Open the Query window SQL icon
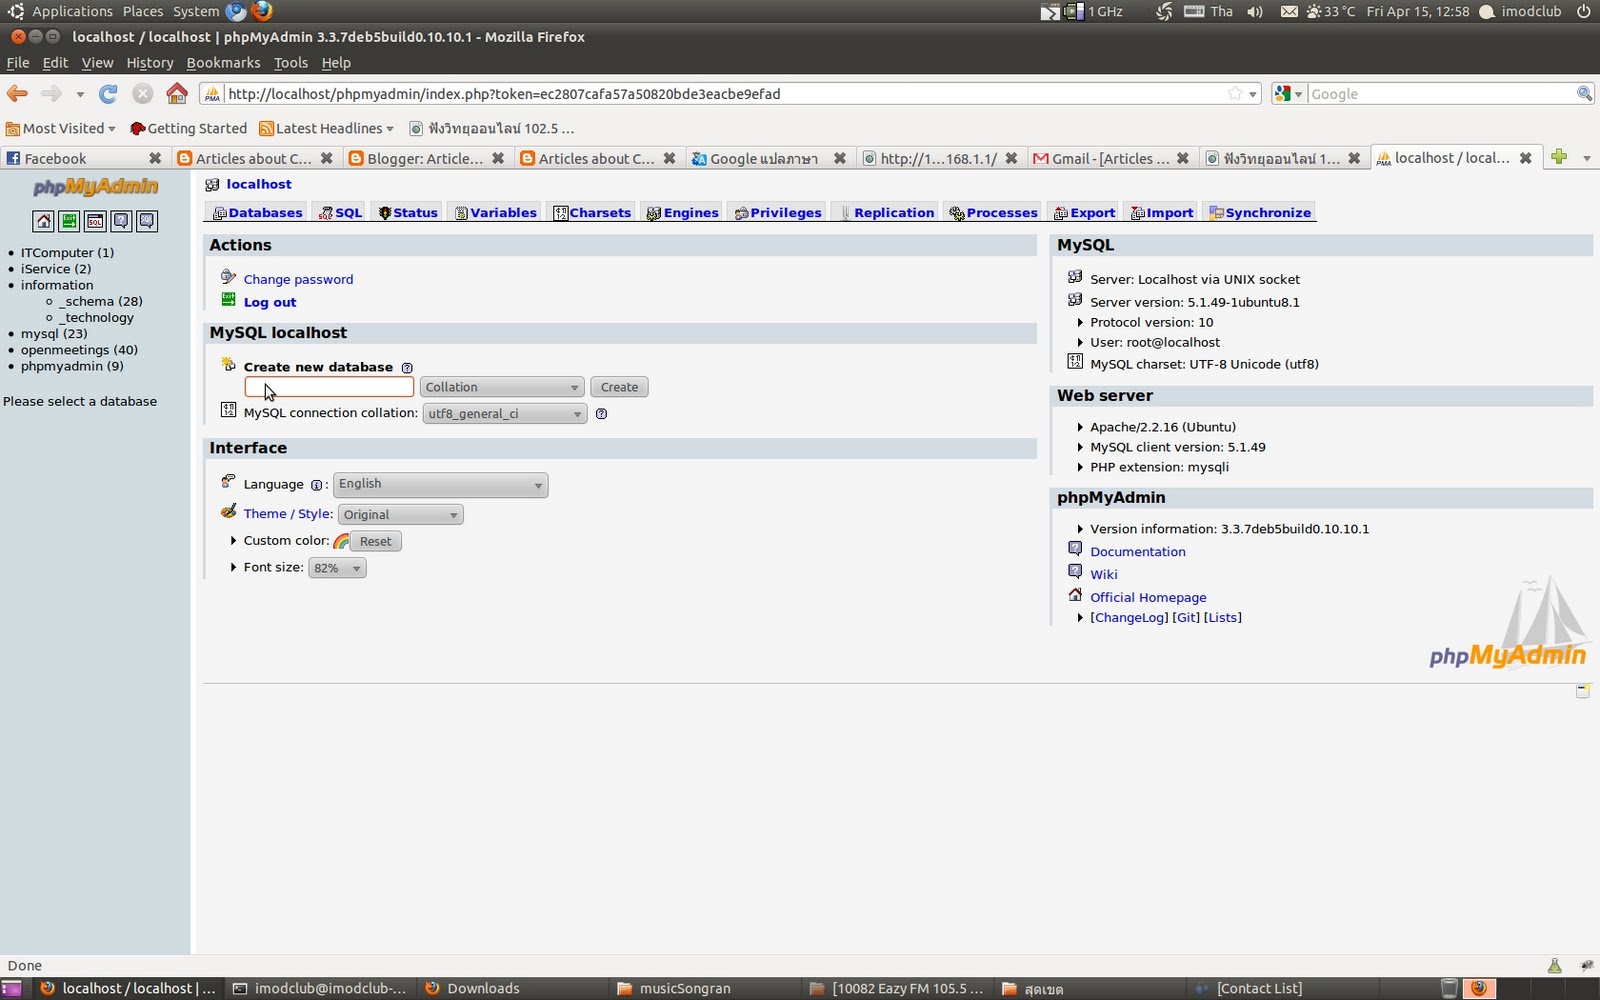The image size is (1600, 1000). [x=95, y=221]
